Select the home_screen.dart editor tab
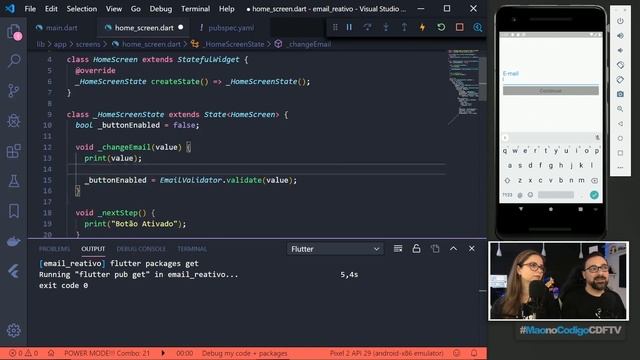This screenshot has height=360, width=640. click(144, 28)
